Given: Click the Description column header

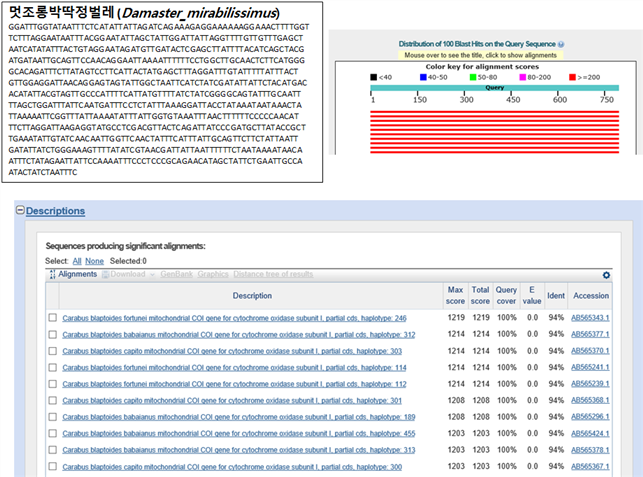Looking at the screenshot, I should coord(252,296).
